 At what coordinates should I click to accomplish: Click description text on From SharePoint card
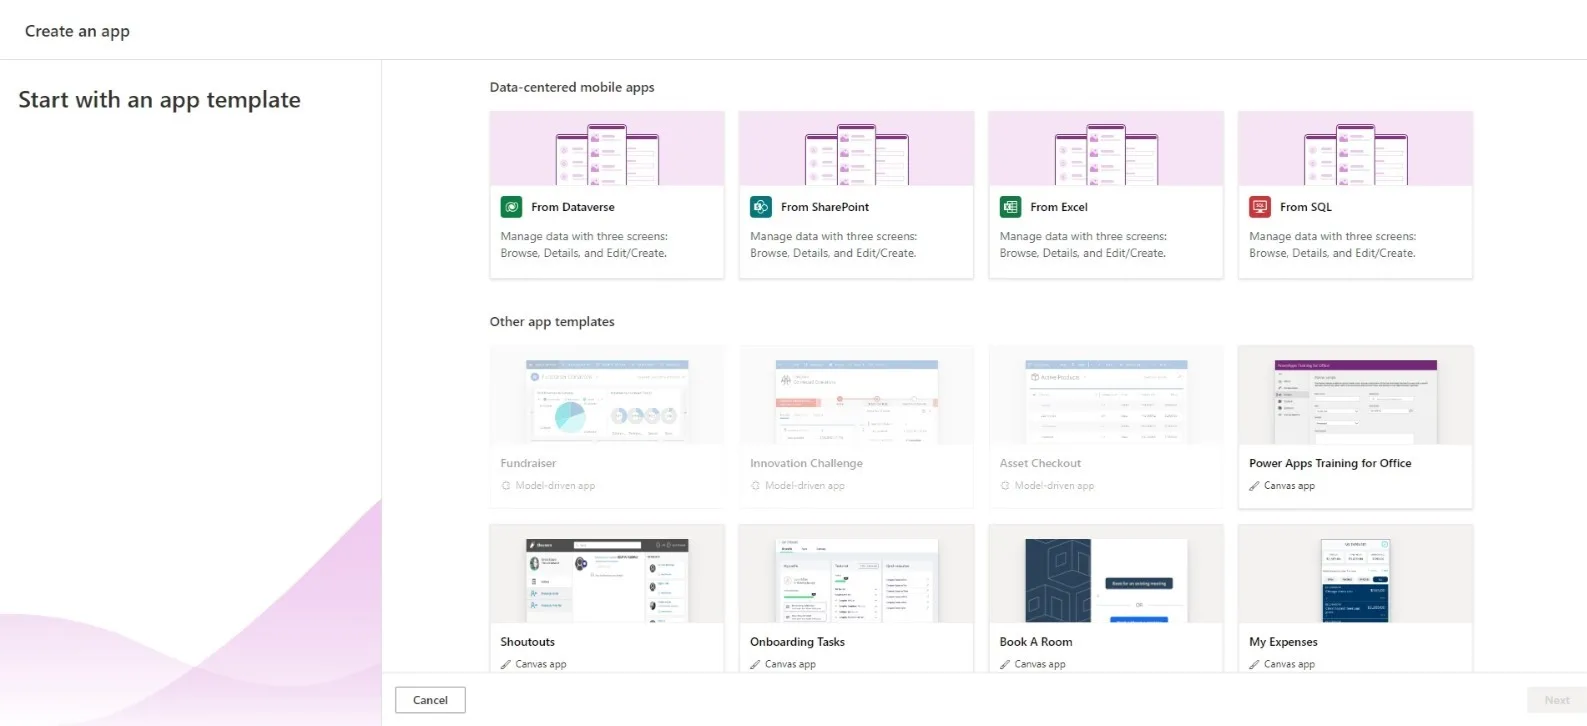(834, 245)
